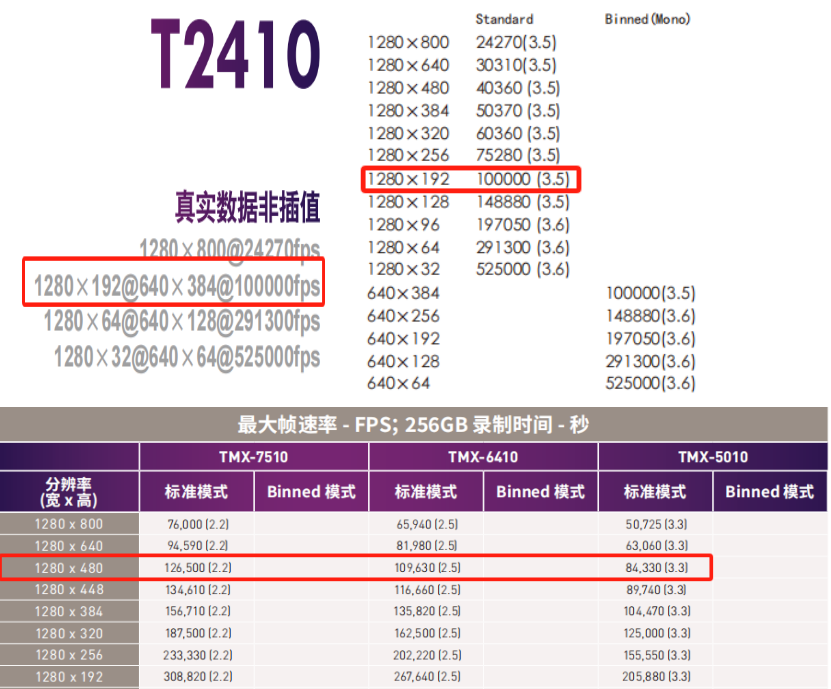Image resolution: width=831 pixels, height=689 pixels.
Task: Select the TMX-5010 column header
Action: pos(713,457)
